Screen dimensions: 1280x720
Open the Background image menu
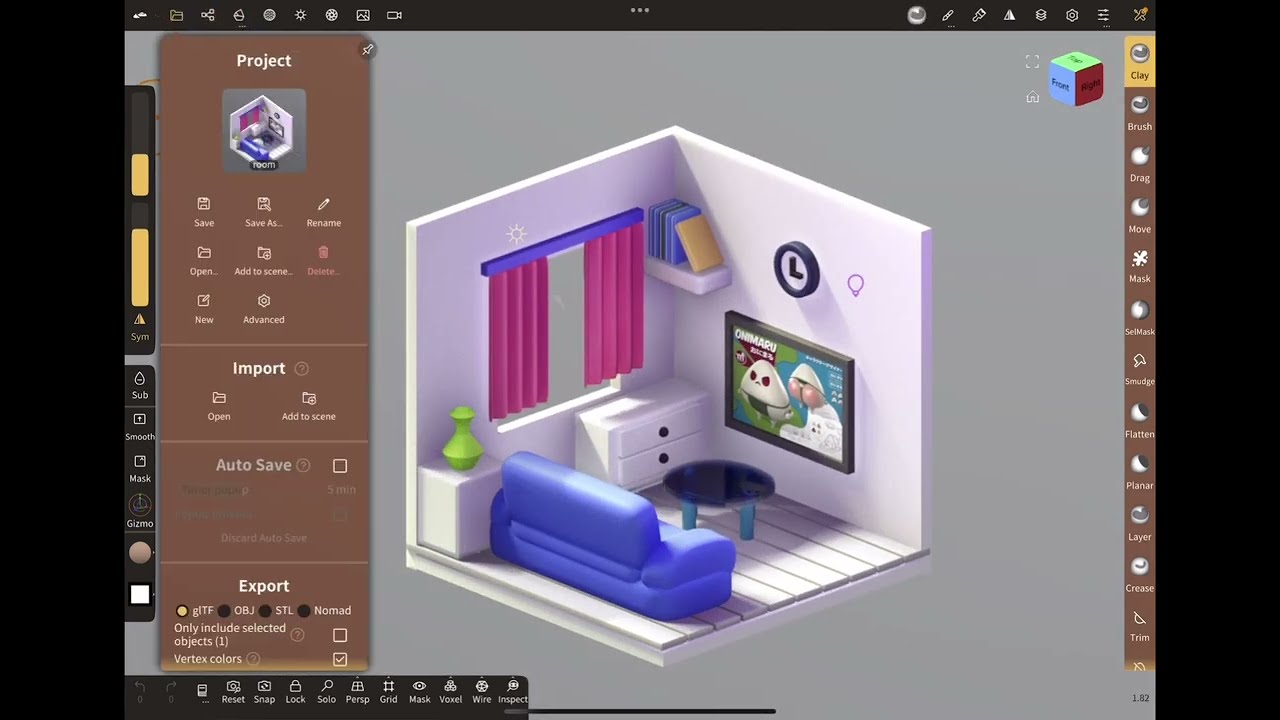[x=363, y=15]
